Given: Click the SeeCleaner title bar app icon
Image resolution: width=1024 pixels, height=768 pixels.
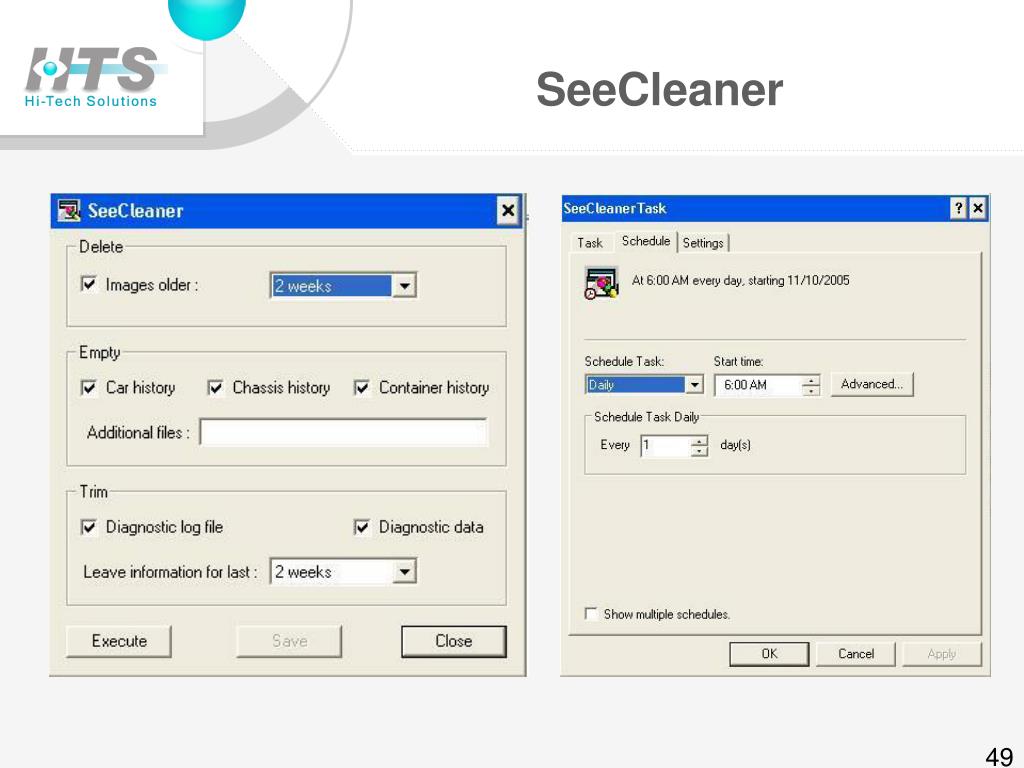Looking at the screenshot, I should 69,210.
